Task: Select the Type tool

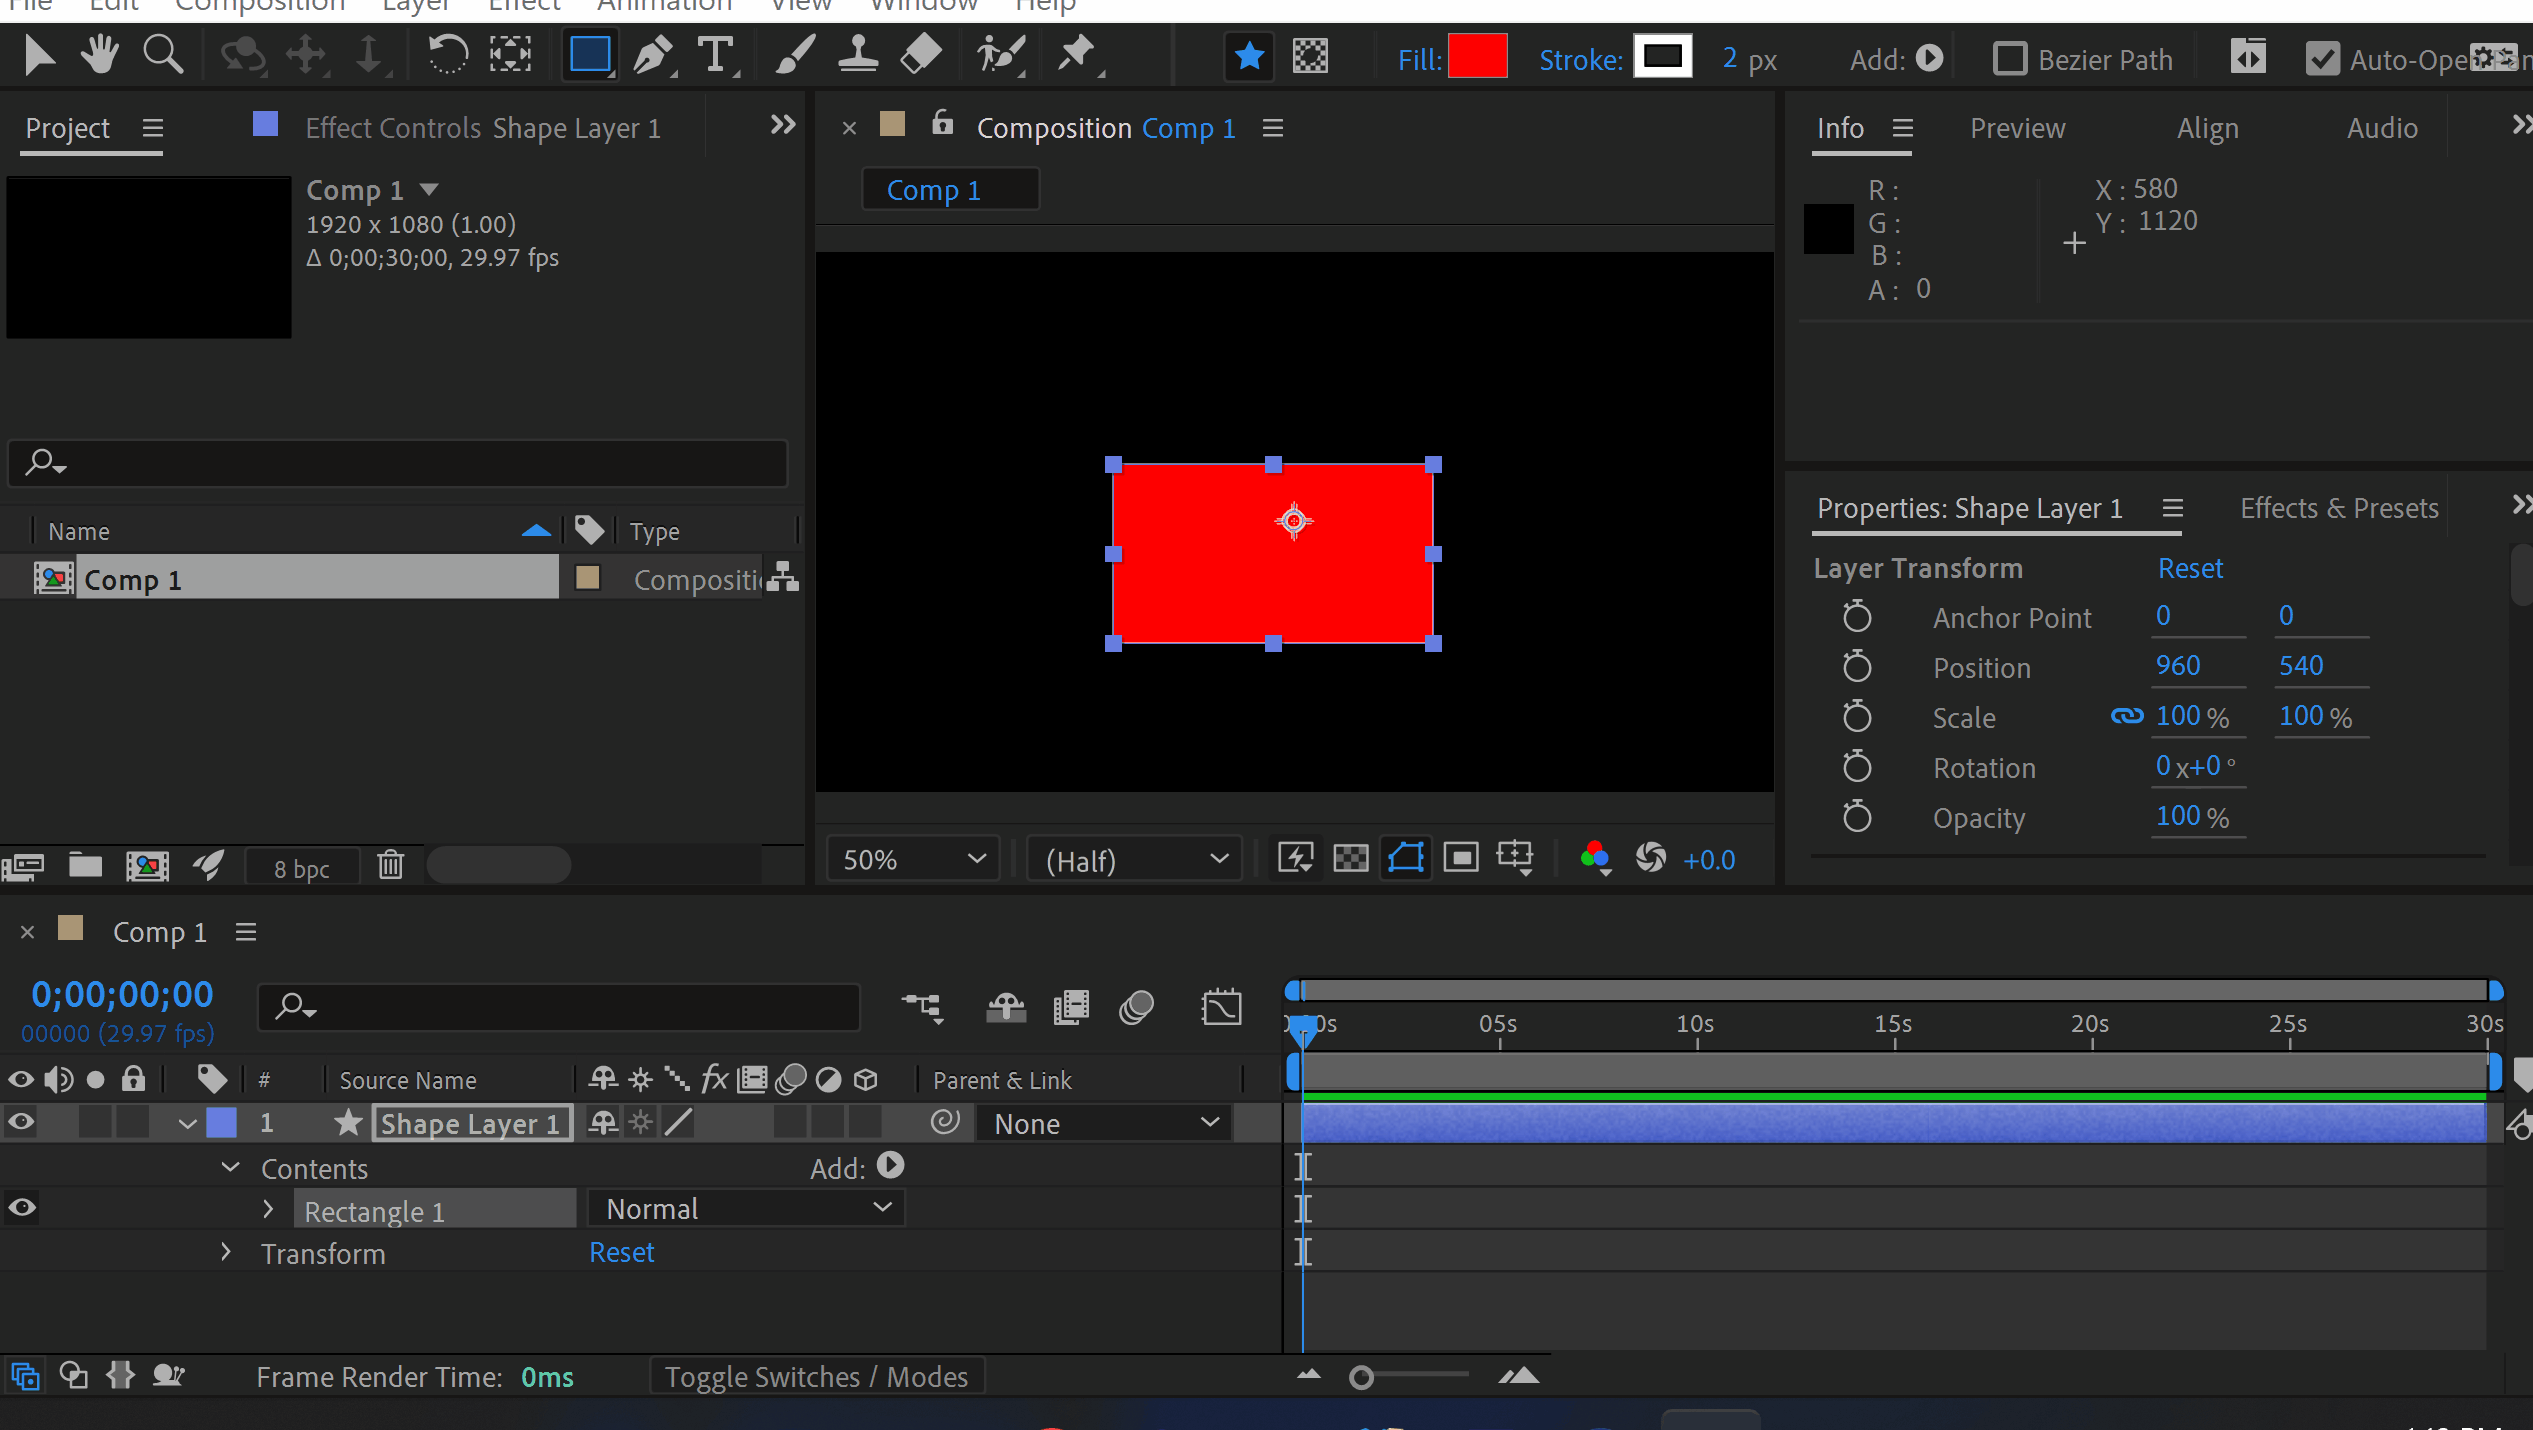Action: point(715,55)
